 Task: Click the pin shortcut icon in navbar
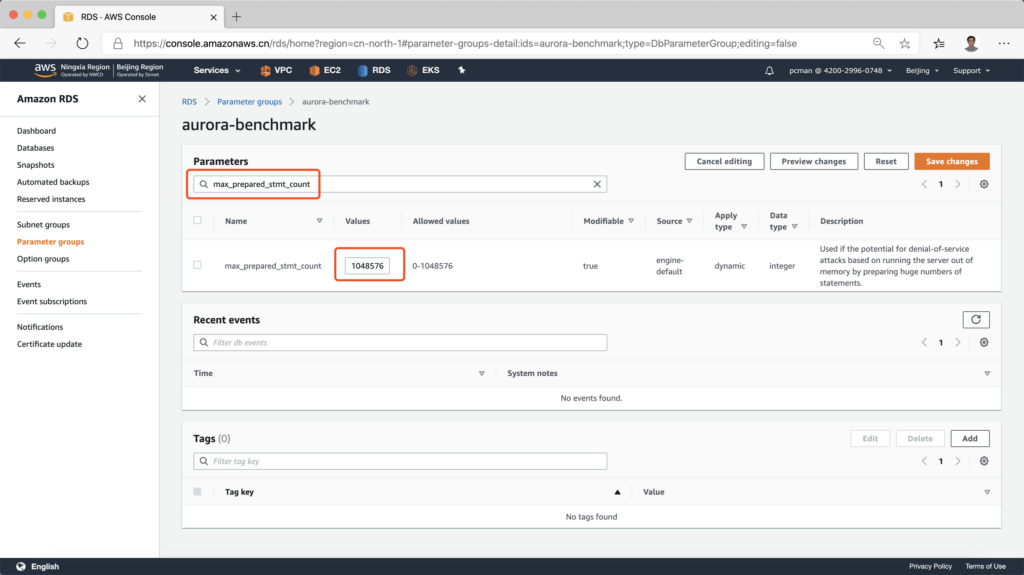(x=461, y=71)
